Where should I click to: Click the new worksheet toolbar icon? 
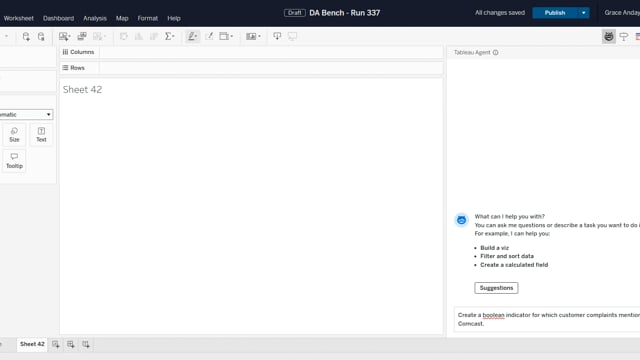(63, 36)
